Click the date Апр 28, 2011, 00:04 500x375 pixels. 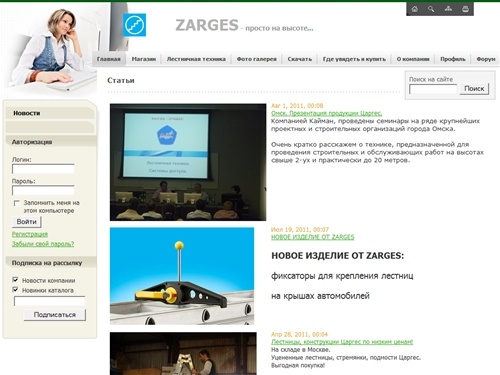(299, 334)
